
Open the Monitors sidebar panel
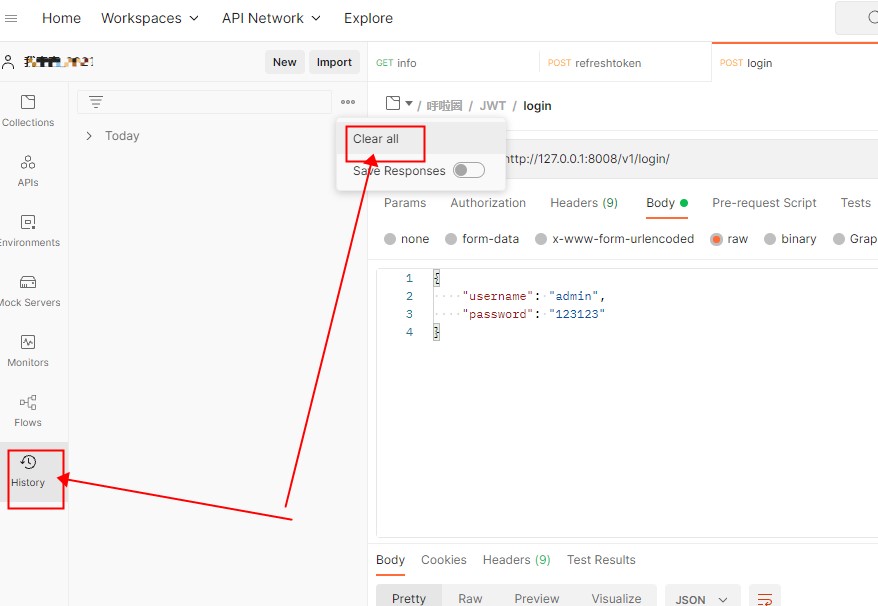click(28, 350)
